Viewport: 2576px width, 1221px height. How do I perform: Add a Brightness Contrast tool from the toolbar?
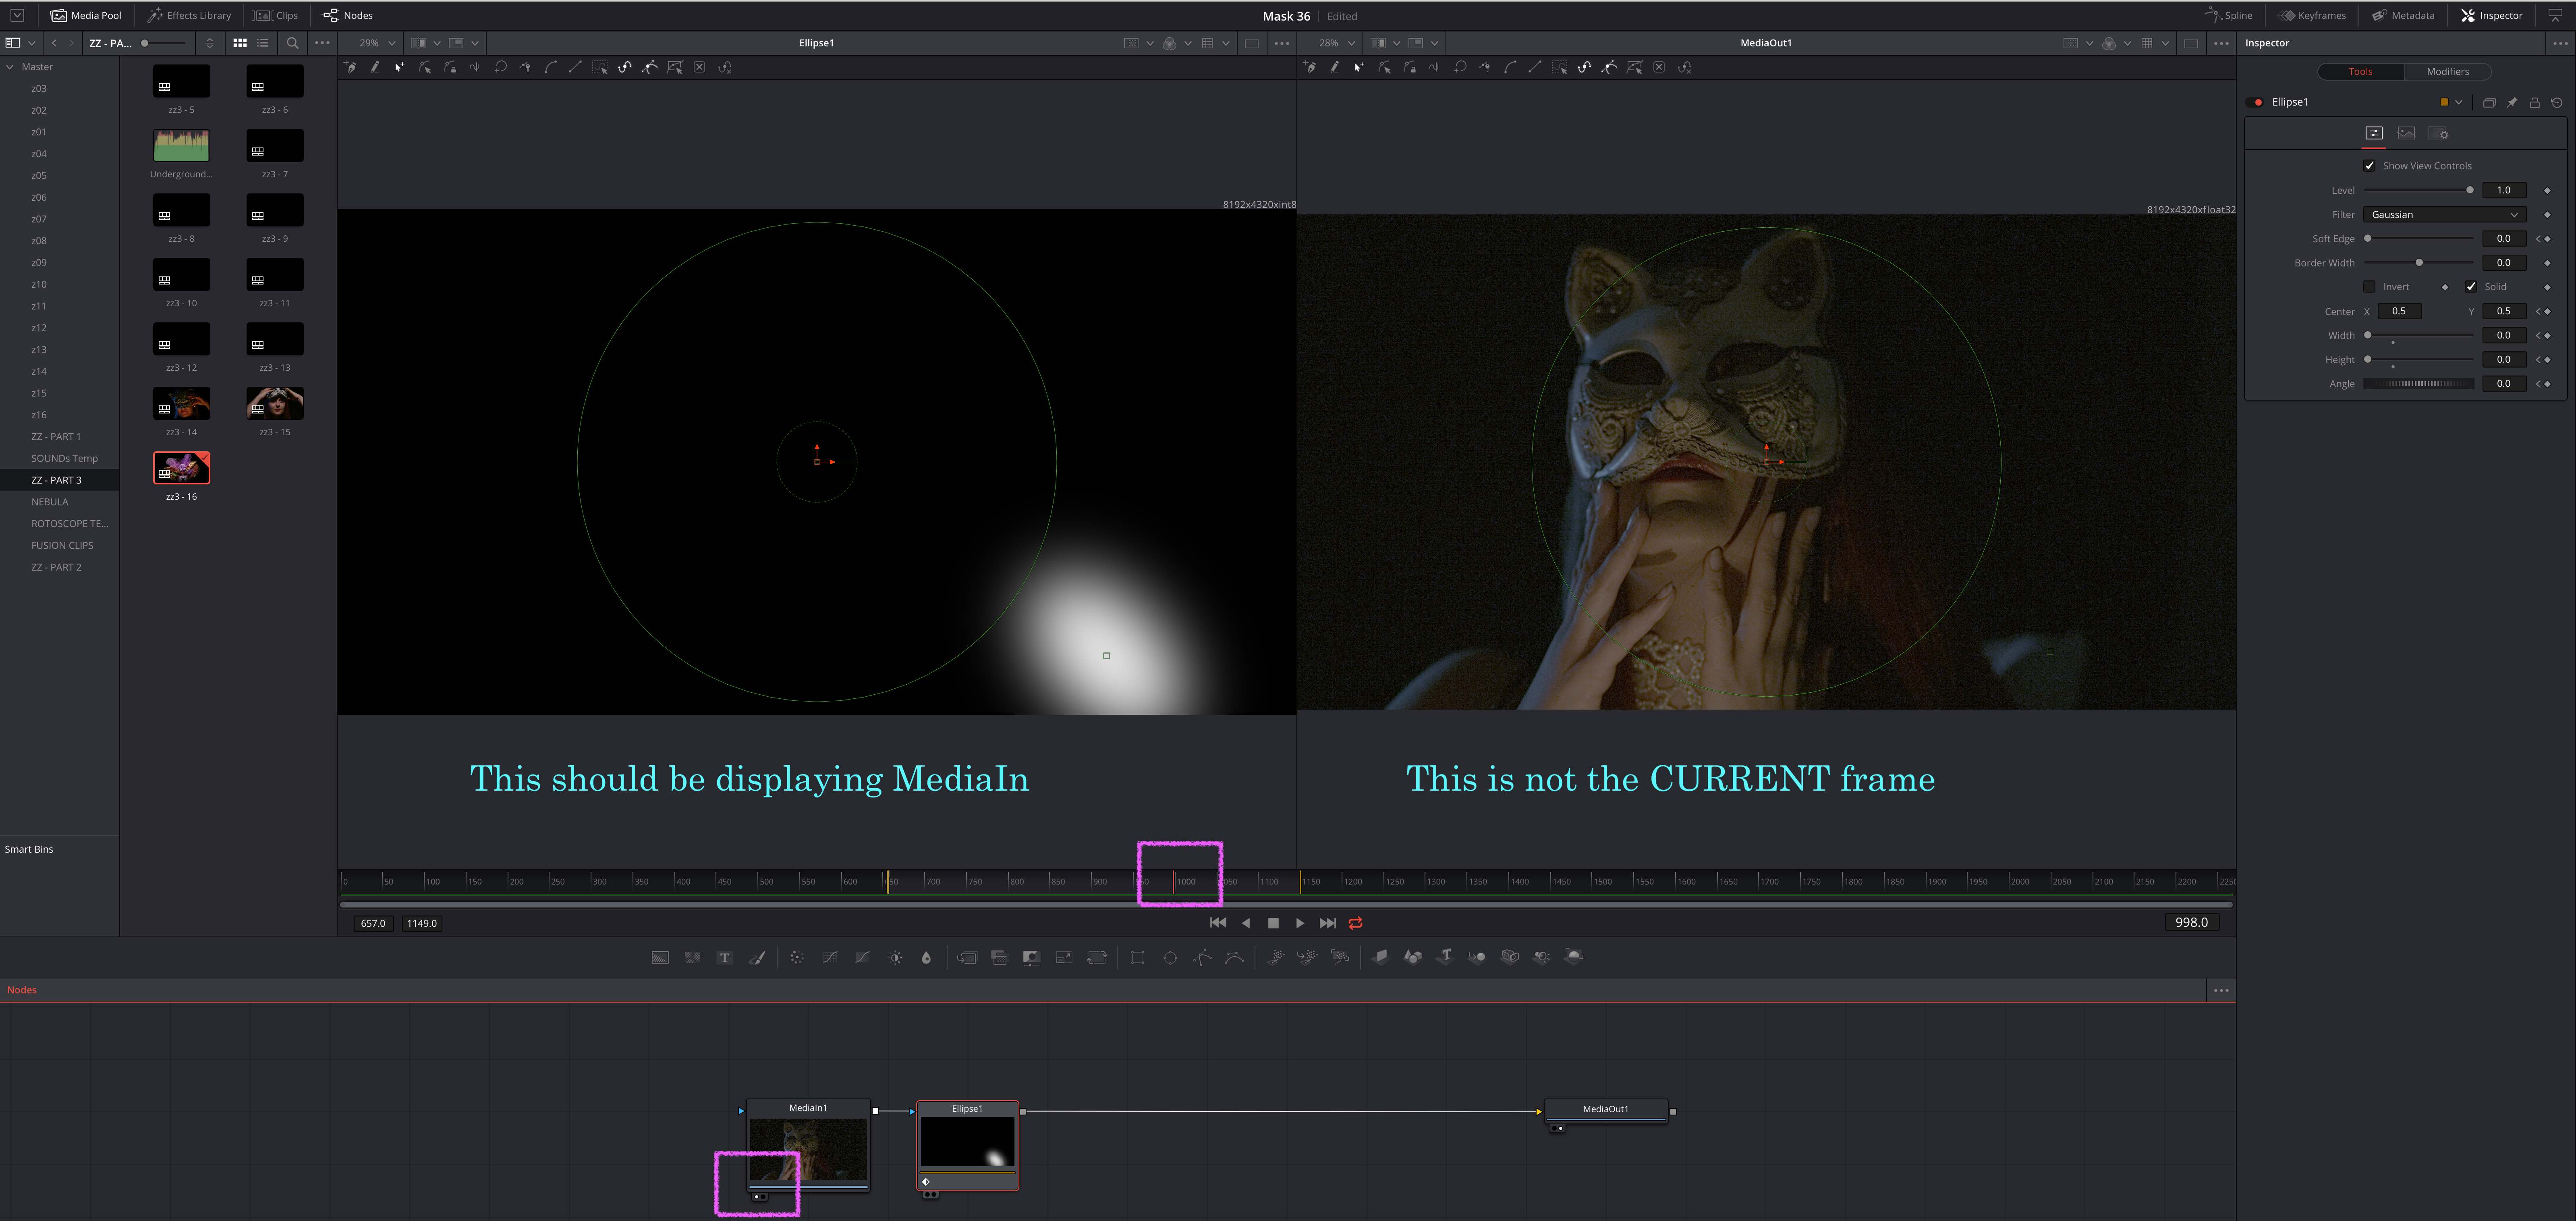(x=895, y=957)
